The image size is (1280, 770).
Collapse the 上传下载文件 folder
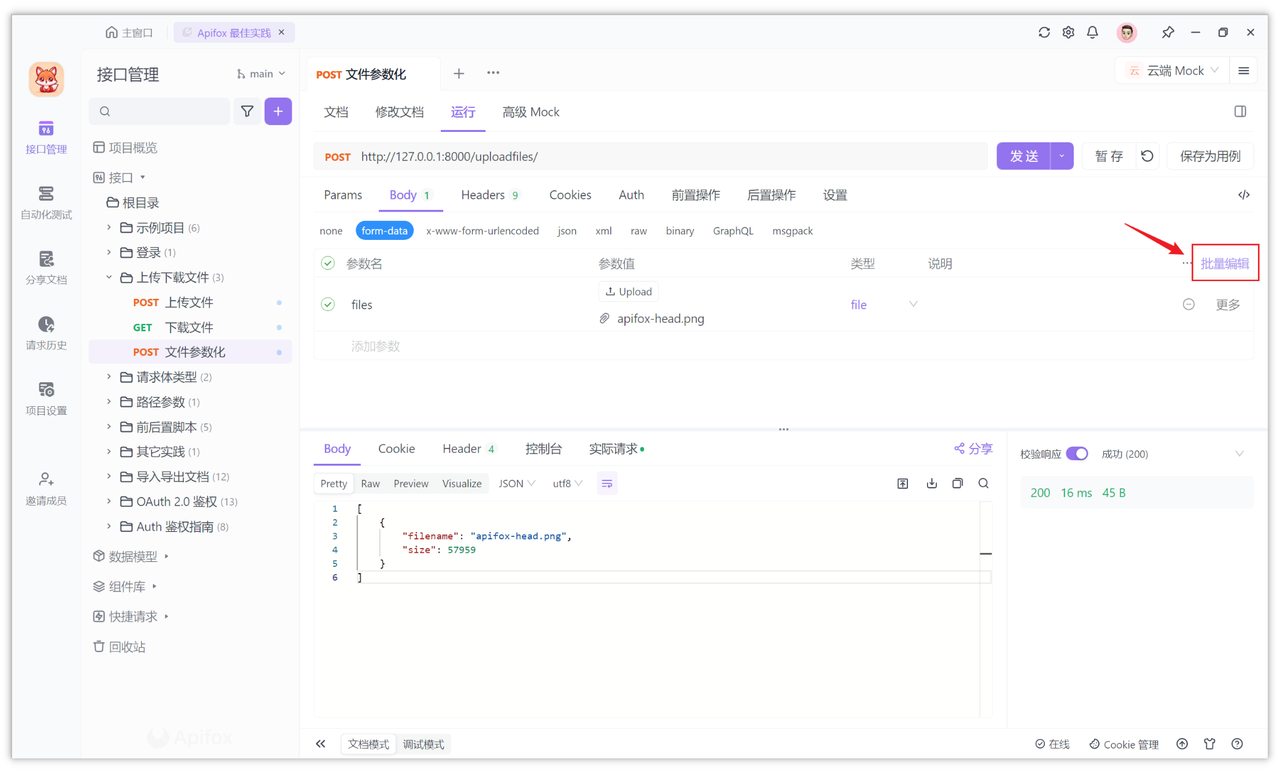coord(109,277)
